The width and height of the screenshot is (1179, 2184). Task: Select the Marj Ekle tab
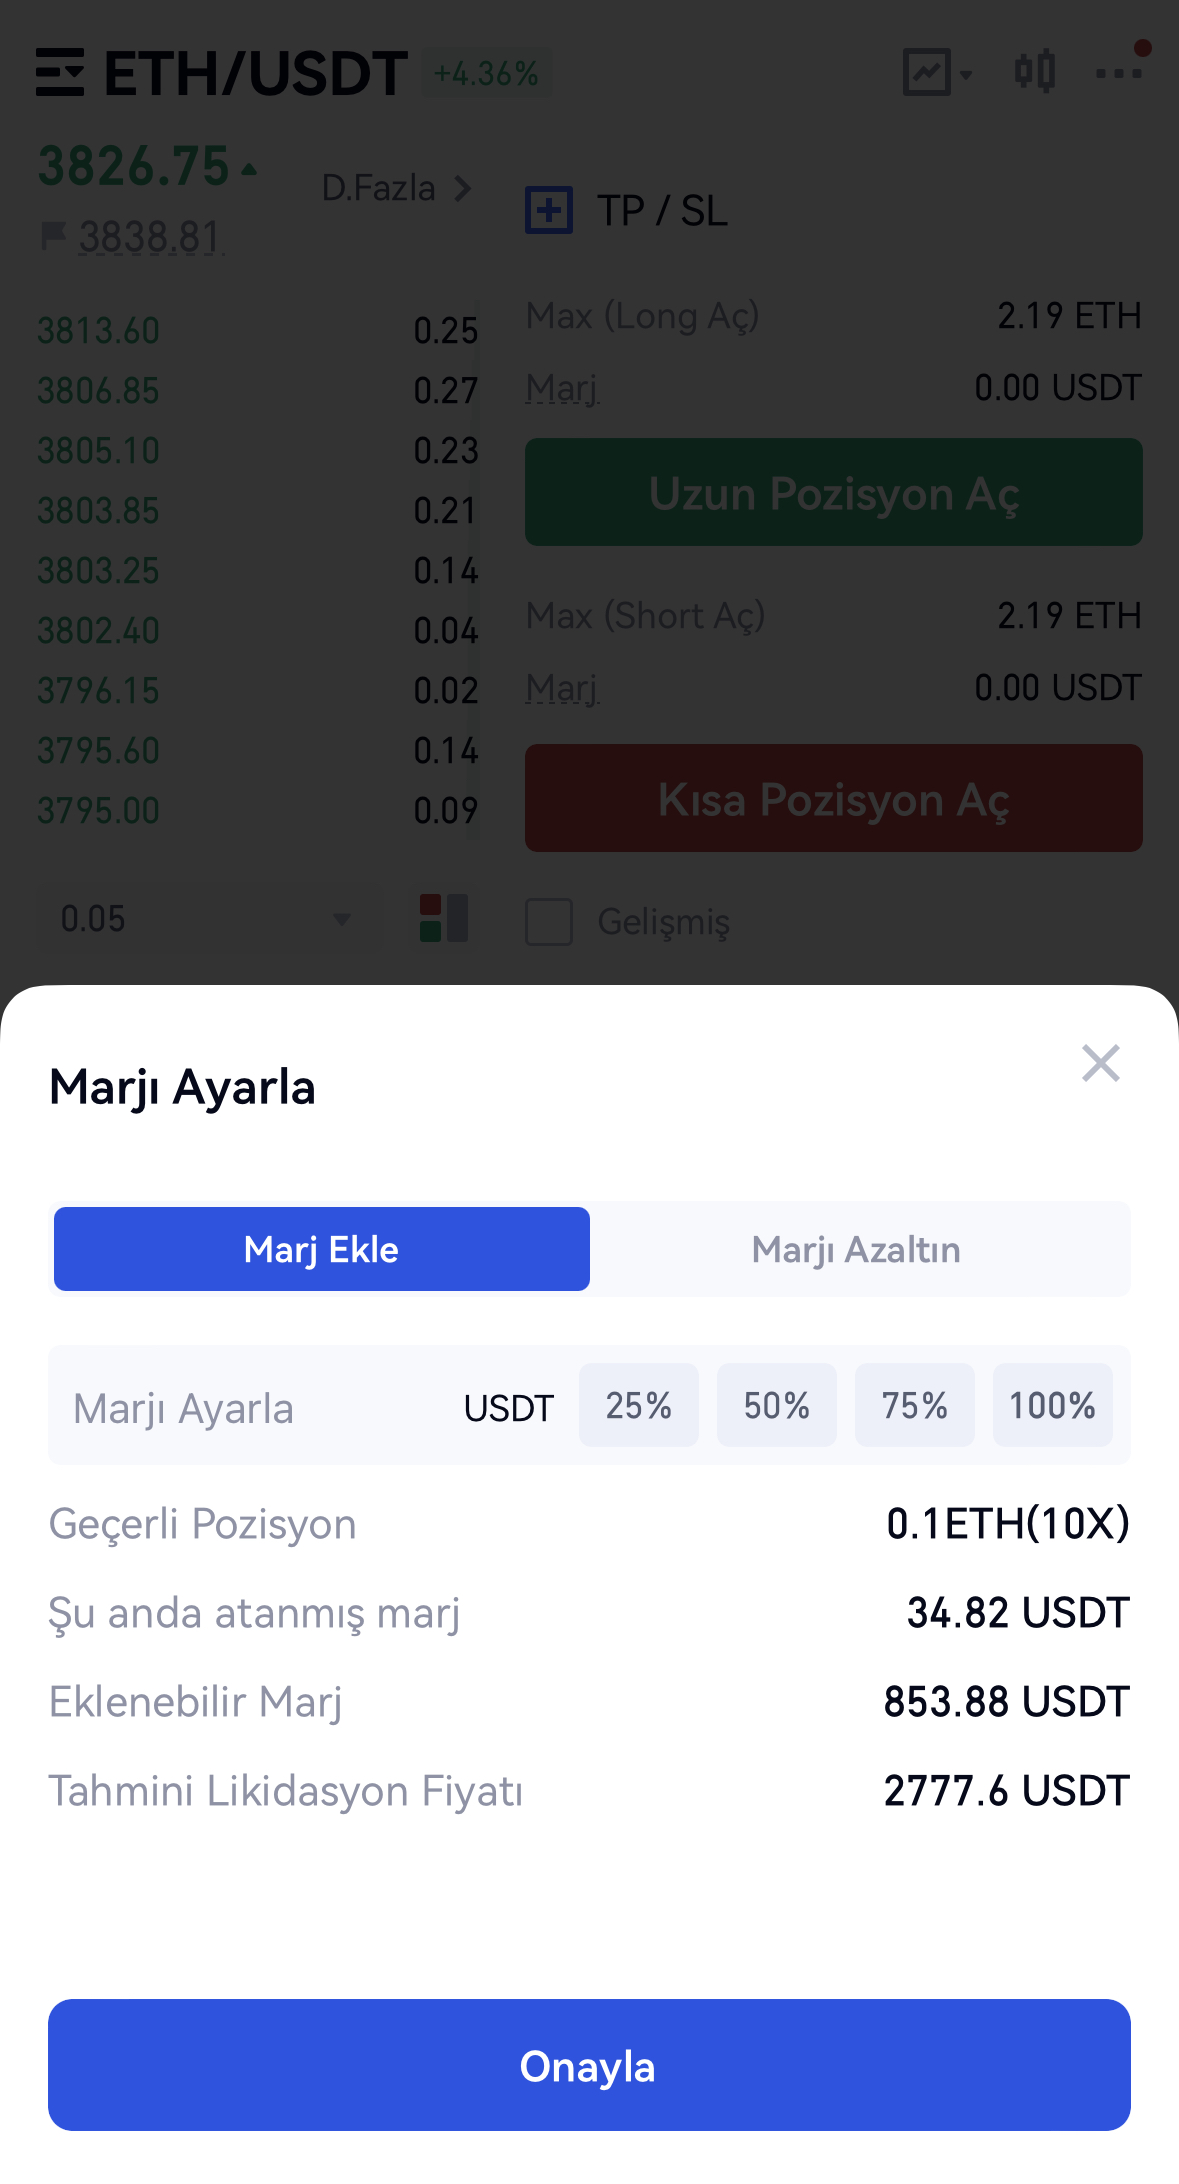[x=321, y=1249]
